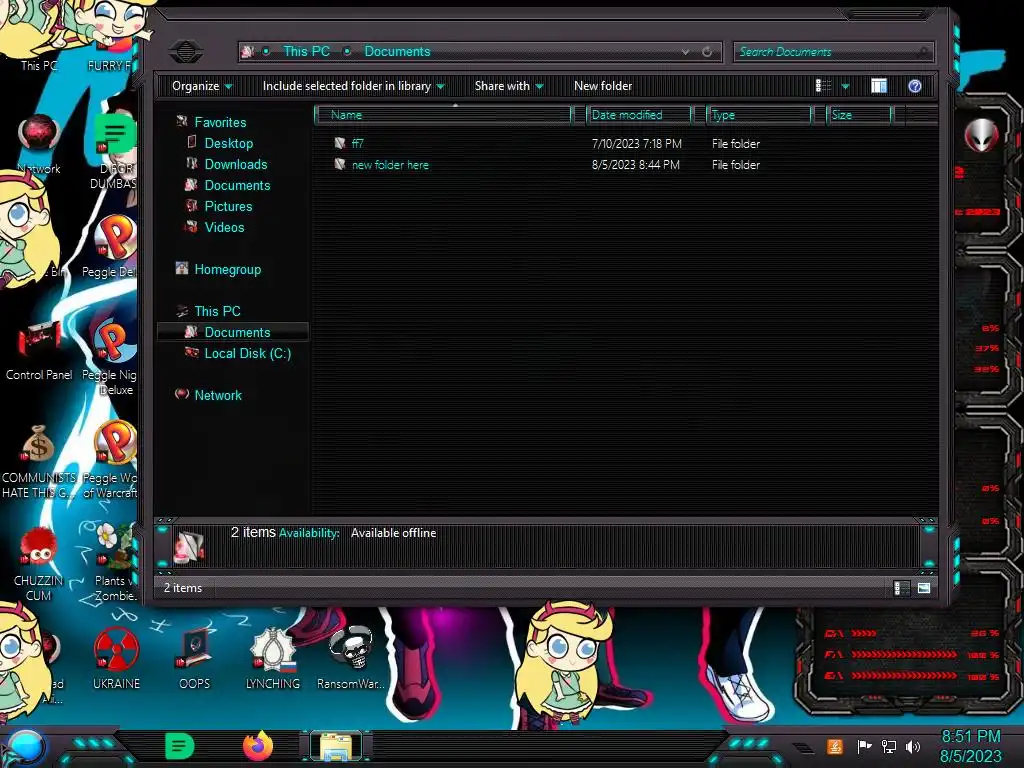Open address bar history dropdown
Viewport: 1024px width, 768px height.
click(685, 52)
